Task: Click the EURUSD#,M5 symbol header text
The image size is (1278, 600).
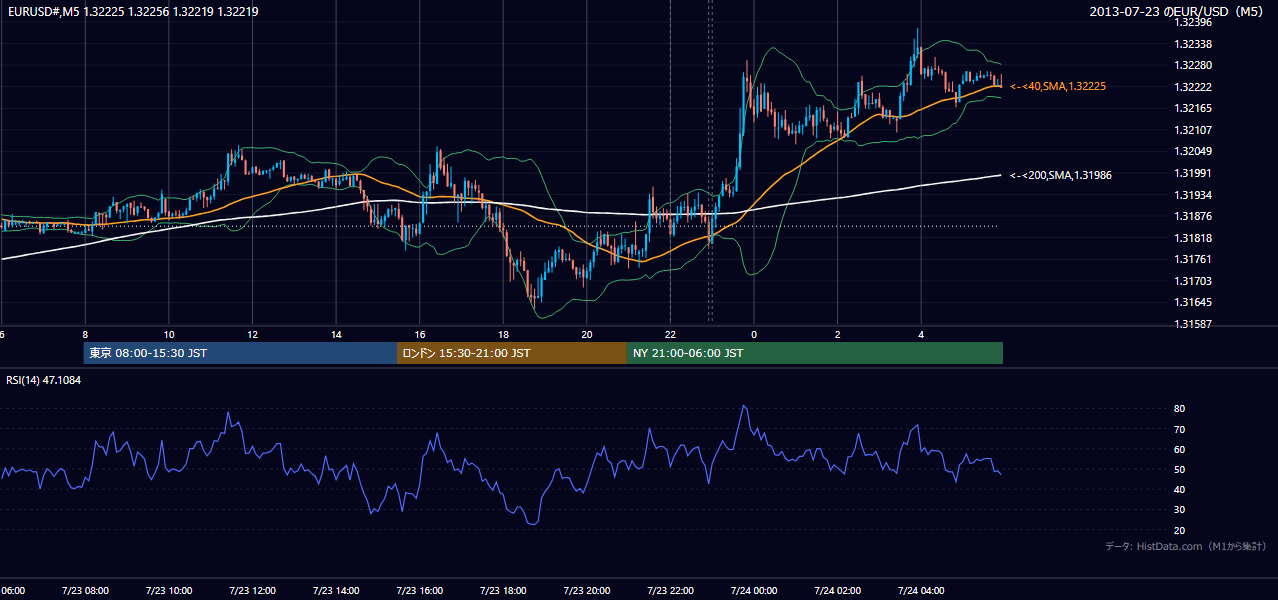Action: pos(132,12)
